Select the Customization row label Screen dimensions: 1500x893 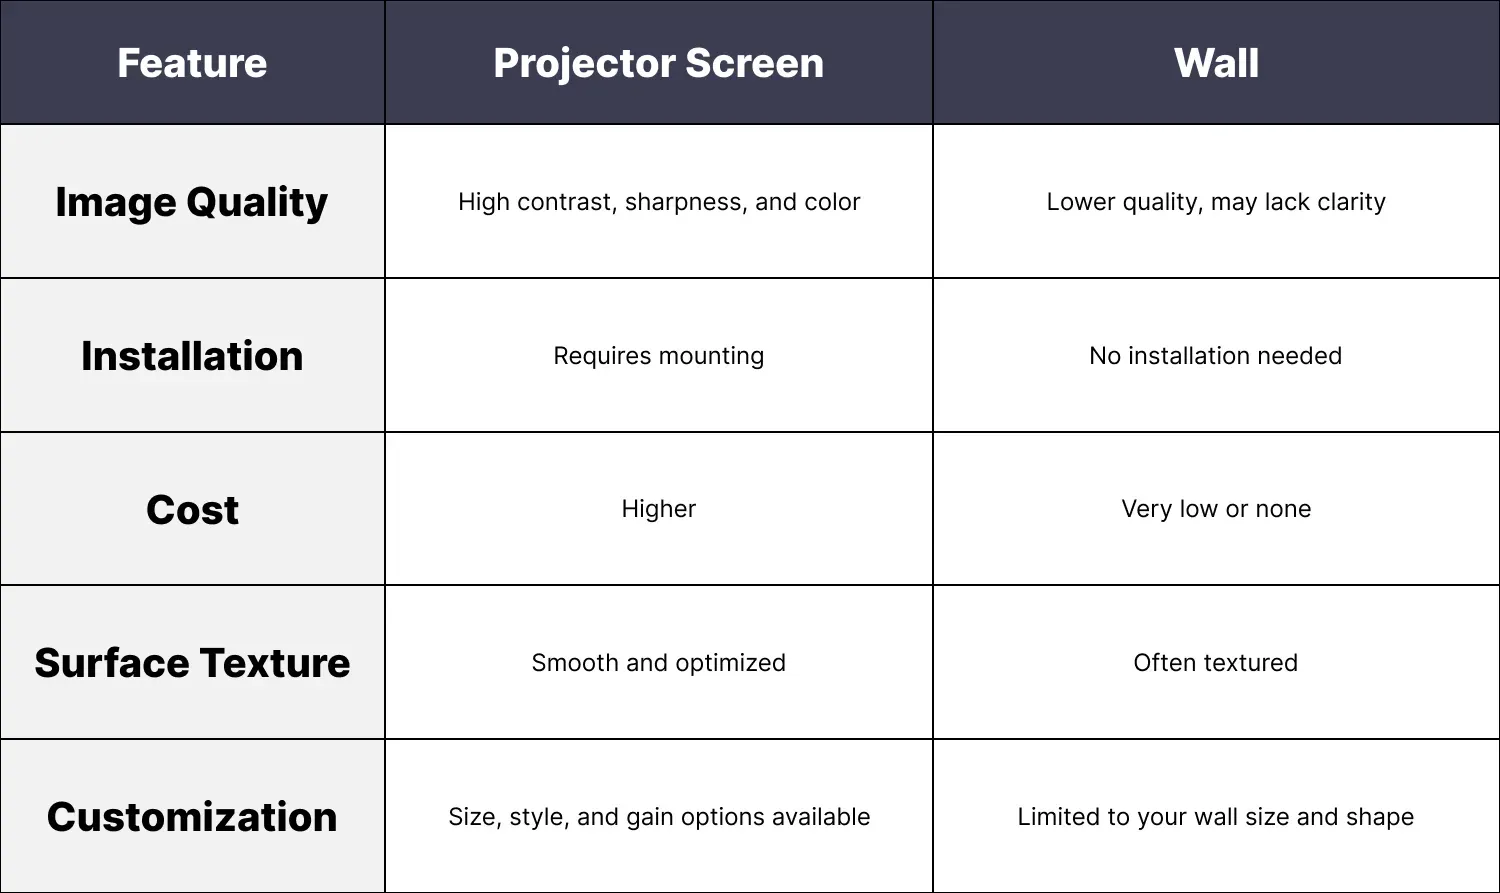pos(192,817)
